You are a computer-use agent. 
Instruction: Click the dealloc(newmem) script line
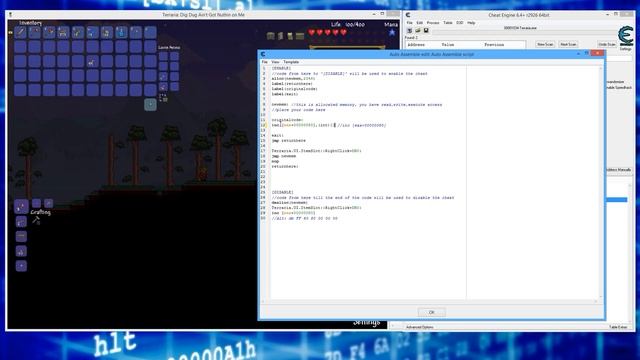[x=290, y=202]
